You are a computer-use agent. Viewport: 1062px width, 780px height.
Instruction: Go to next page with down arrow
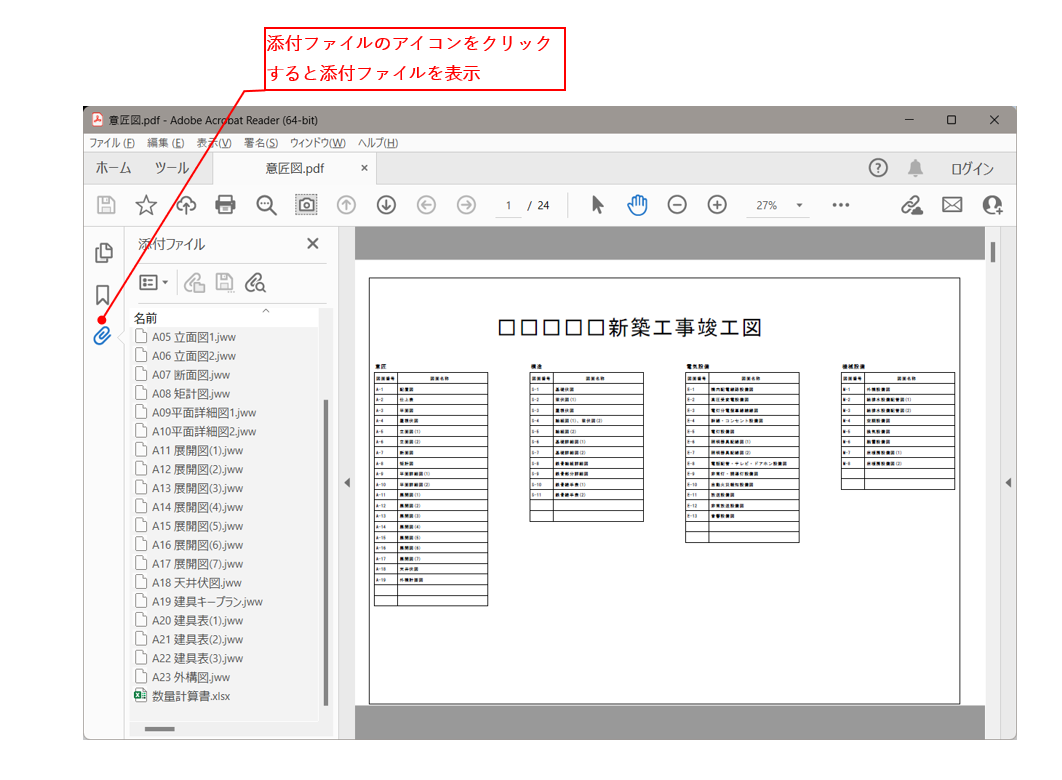(x=386, y=205)
